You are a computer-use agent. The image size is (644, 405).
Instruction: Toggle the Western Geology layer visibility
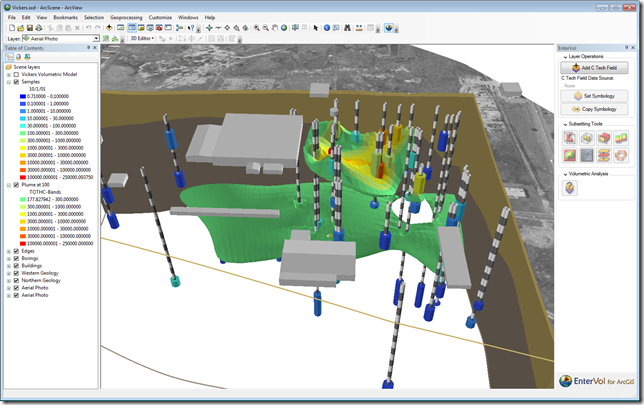point(15,273)
